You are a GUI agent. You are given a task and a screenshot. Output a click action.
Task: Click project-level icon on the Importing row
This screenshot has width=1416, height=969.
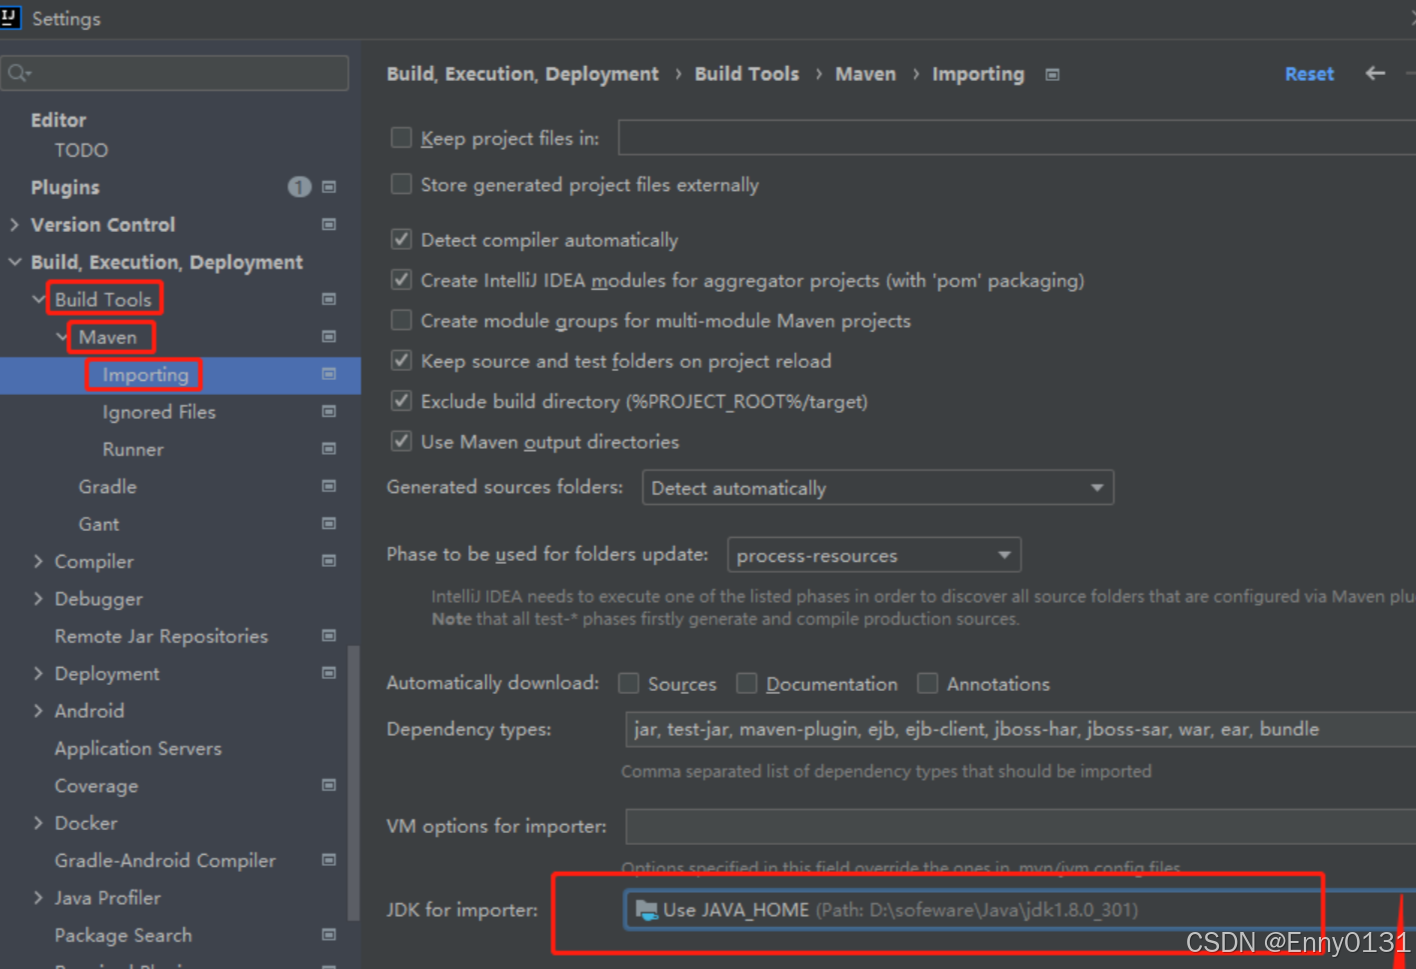pos(329,374)
